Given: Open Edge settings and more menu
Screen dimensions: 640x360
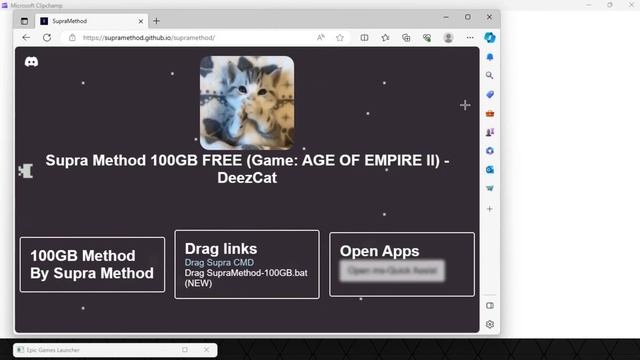Looking at the screenshot, I should [470, 38].
